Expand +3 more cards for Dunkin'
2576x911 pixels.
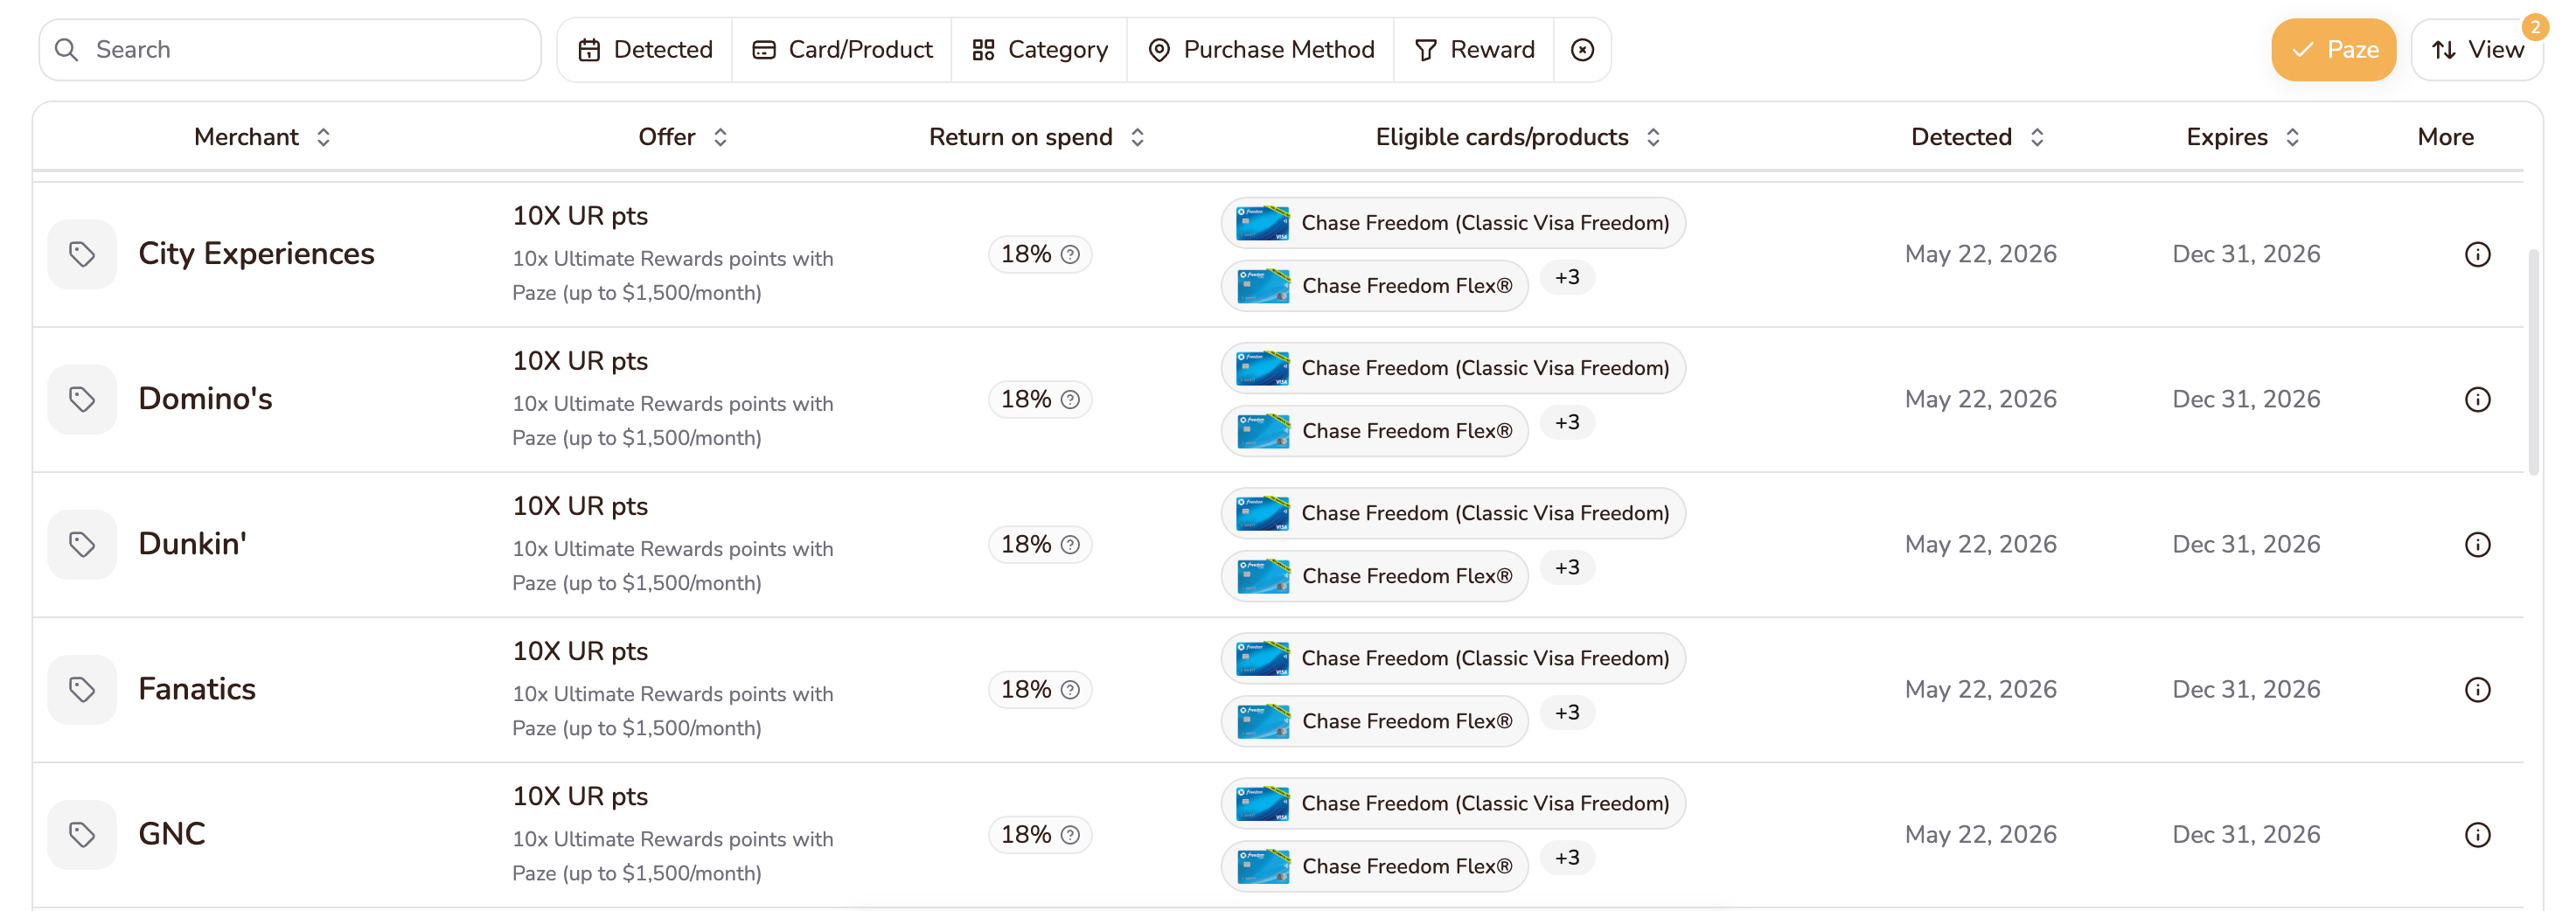click(x=1567, y=567)
